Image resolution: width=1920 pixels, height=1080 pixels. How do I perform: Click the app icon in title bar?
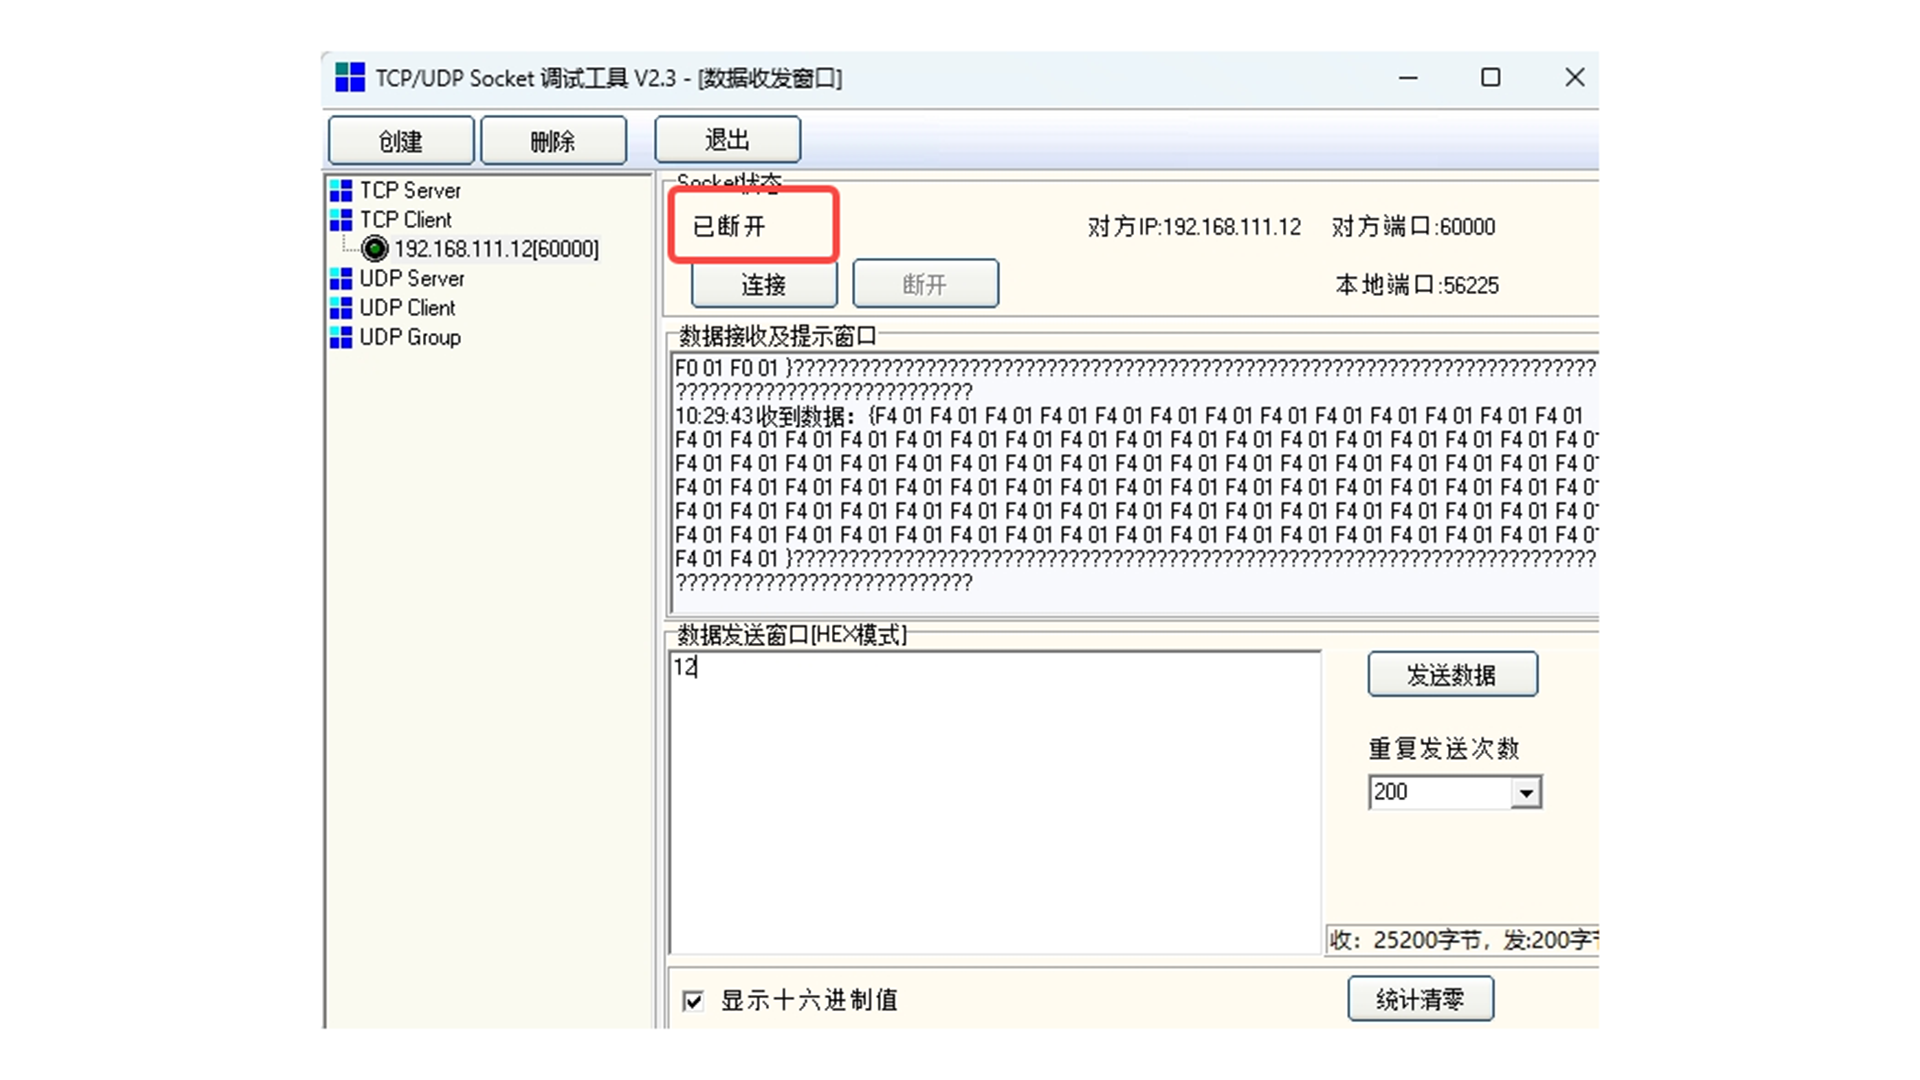click(350, 77)
